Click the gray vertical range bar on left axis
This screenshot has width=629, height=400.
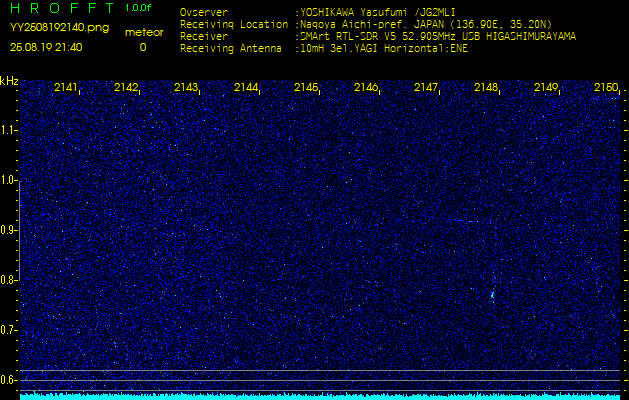coord(20,230)
